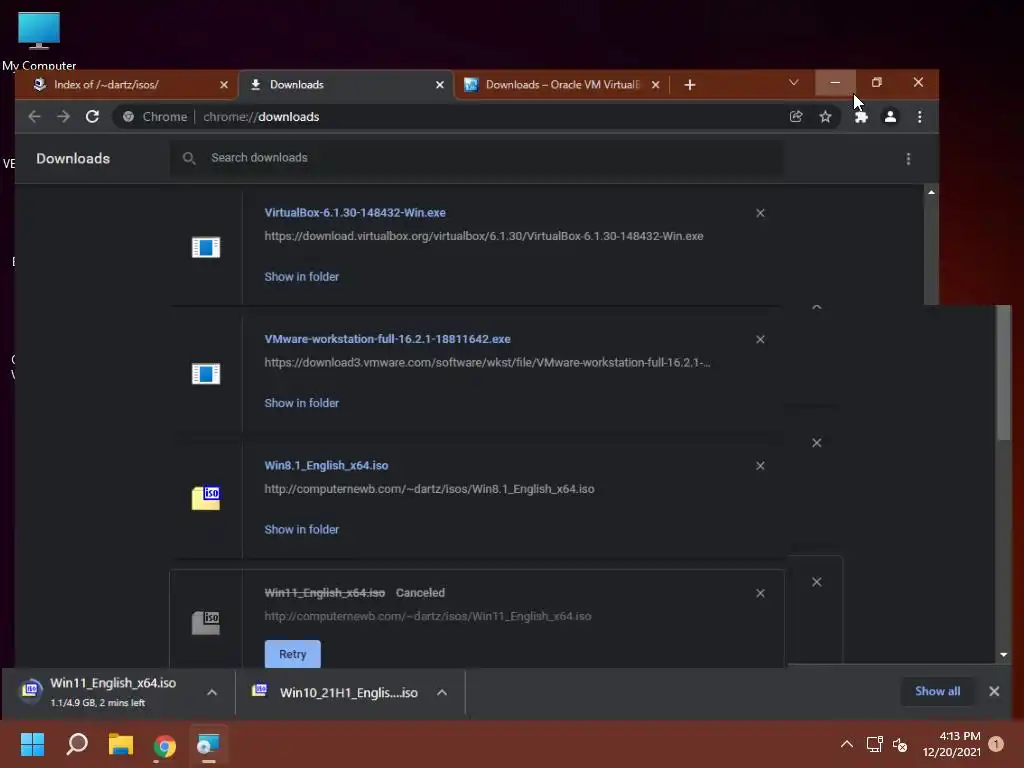This screenshot has height=768, width=1024.
Task: Close the Index of /~dartz/isos/ tab
Action: click(x=224, y=85)
